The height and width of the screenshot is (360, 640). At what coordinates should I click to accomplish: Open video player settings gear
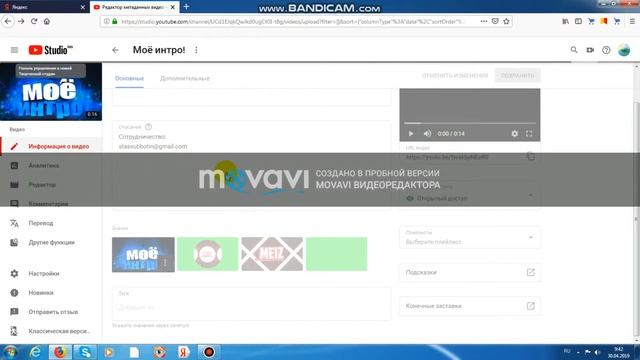515,133
